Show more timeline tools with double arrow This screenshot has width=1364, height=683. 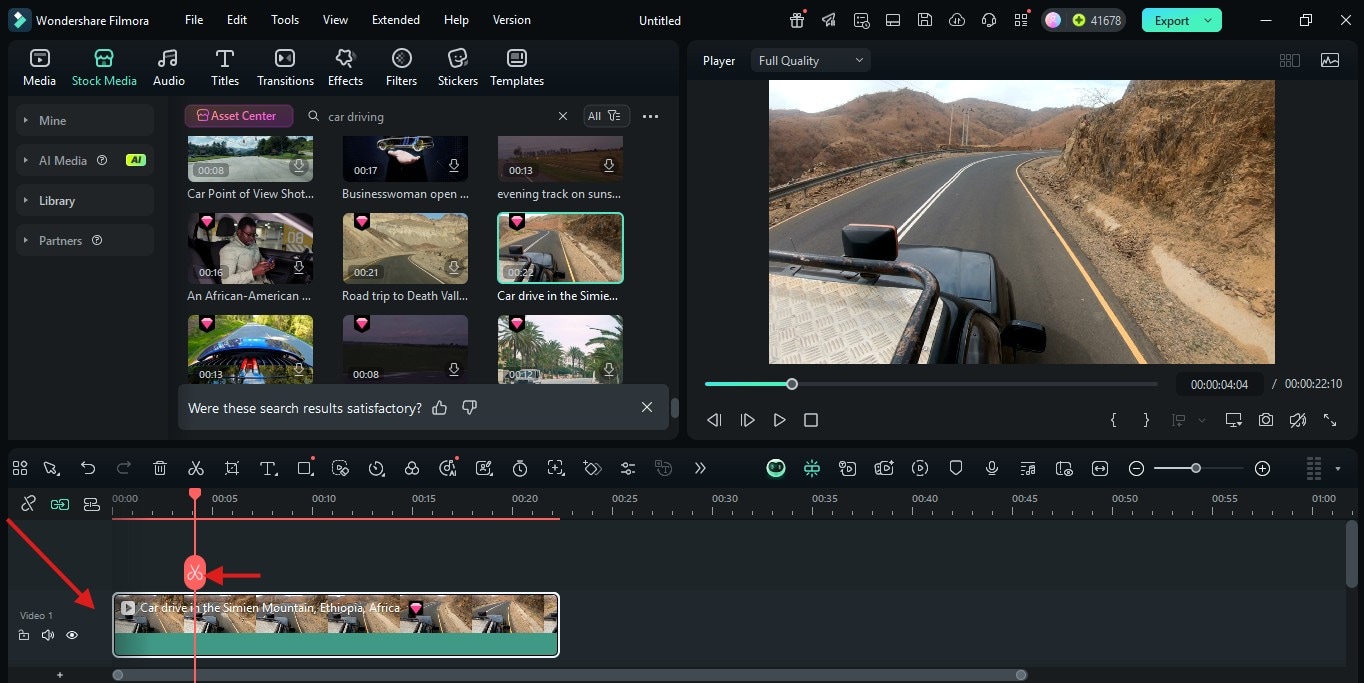pos(700,468)
